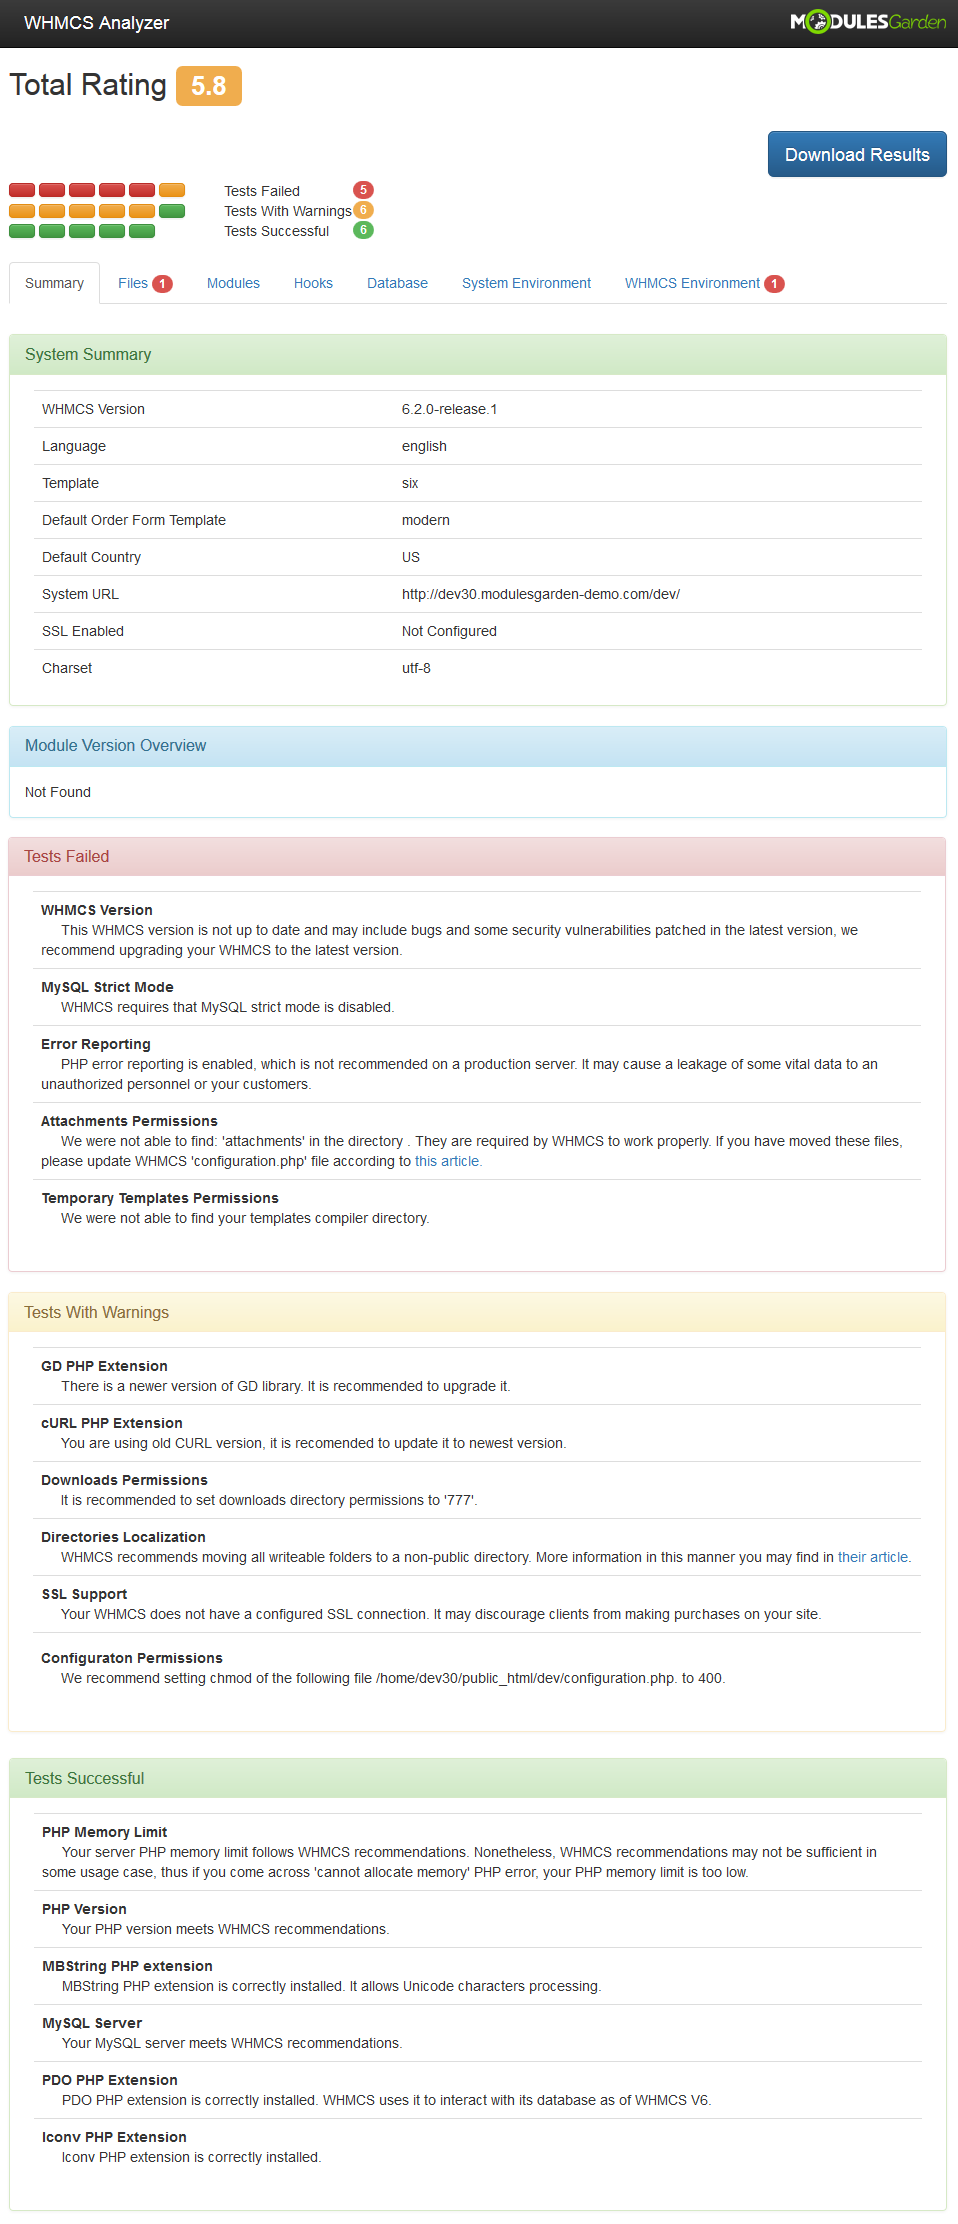Screen dimensions: 958x2224
Task: Click the System Summary panel heading
Action: click(478, 354)
